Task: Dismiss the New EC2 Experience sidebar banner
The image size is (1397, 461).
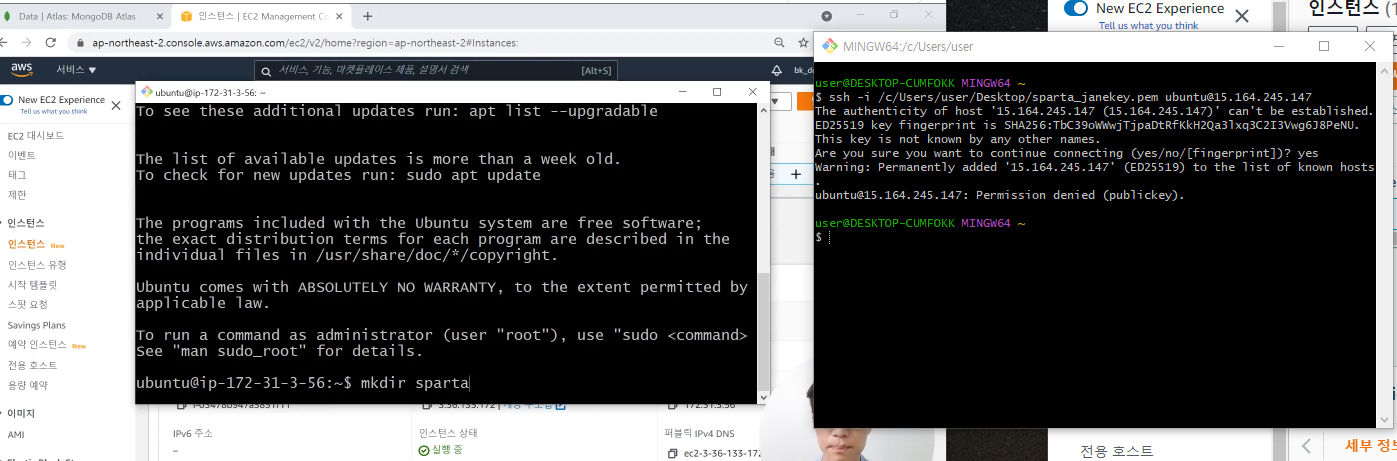Action: [x=118, y=105]
